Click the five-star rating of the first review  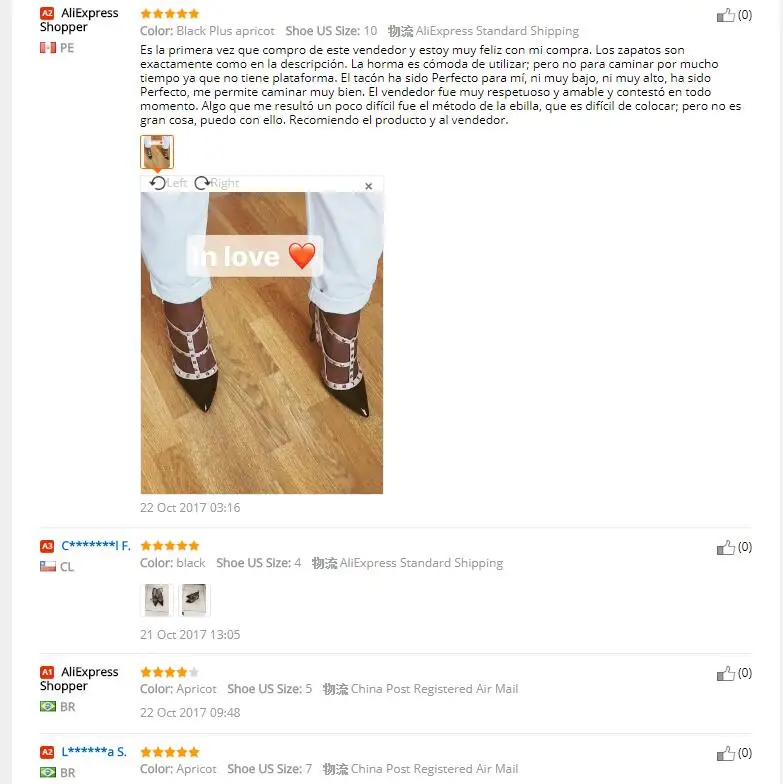[x=170, y=14]
